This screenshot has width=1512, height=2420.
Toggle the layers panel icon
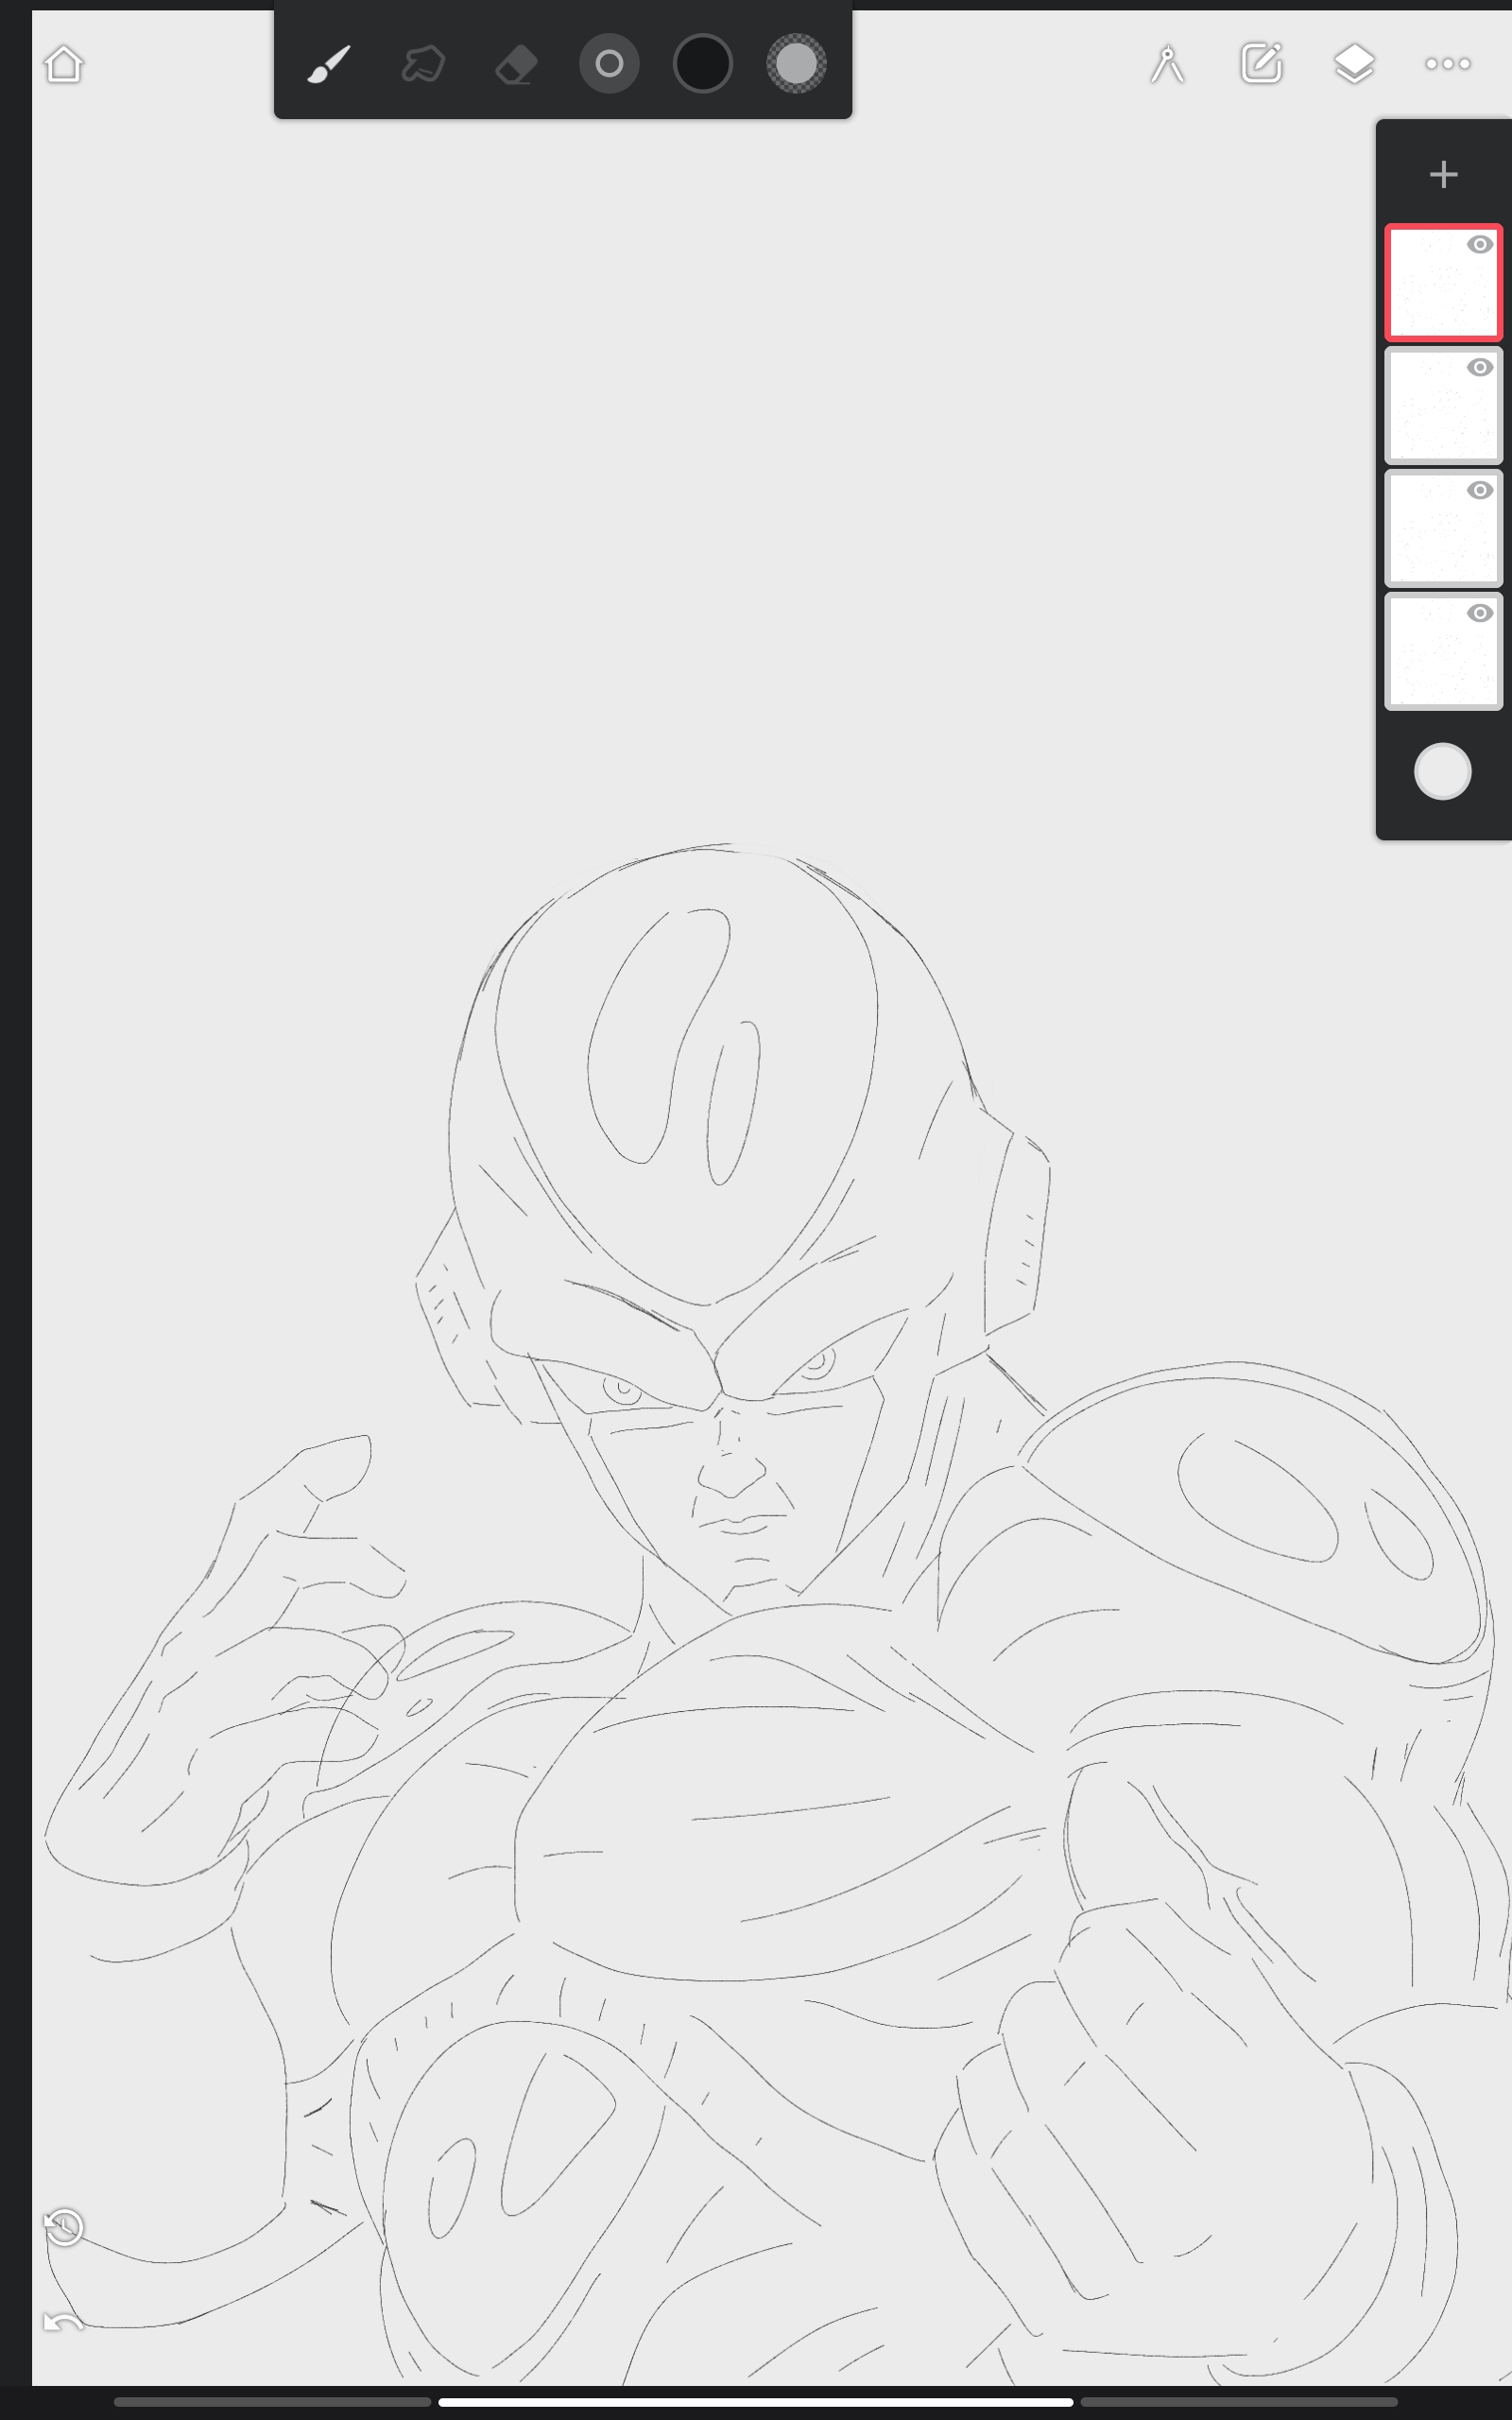(x=1354, y=64)
